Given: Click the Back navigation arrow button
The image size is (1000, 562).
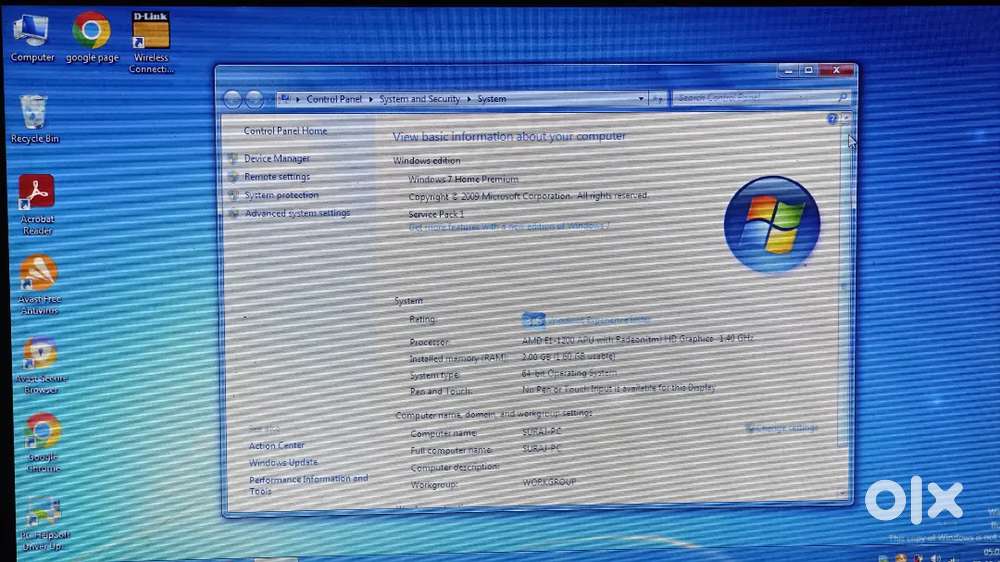Looking at the screenshot, I should tap(232, 99).
